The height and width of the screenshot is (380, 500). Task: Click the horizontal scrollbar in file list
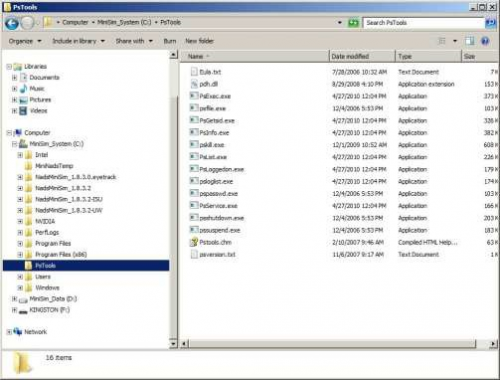(x=333, y=343)
